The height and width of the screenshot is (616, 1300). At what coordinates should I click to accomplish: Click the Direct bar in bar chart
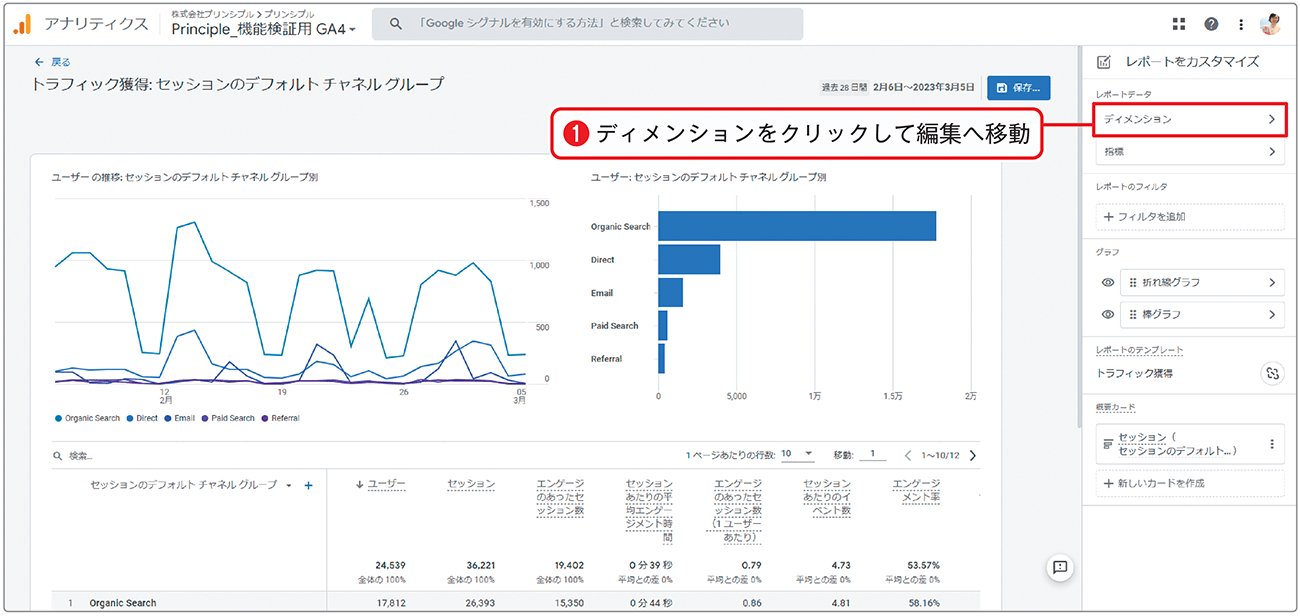(689, 259)
